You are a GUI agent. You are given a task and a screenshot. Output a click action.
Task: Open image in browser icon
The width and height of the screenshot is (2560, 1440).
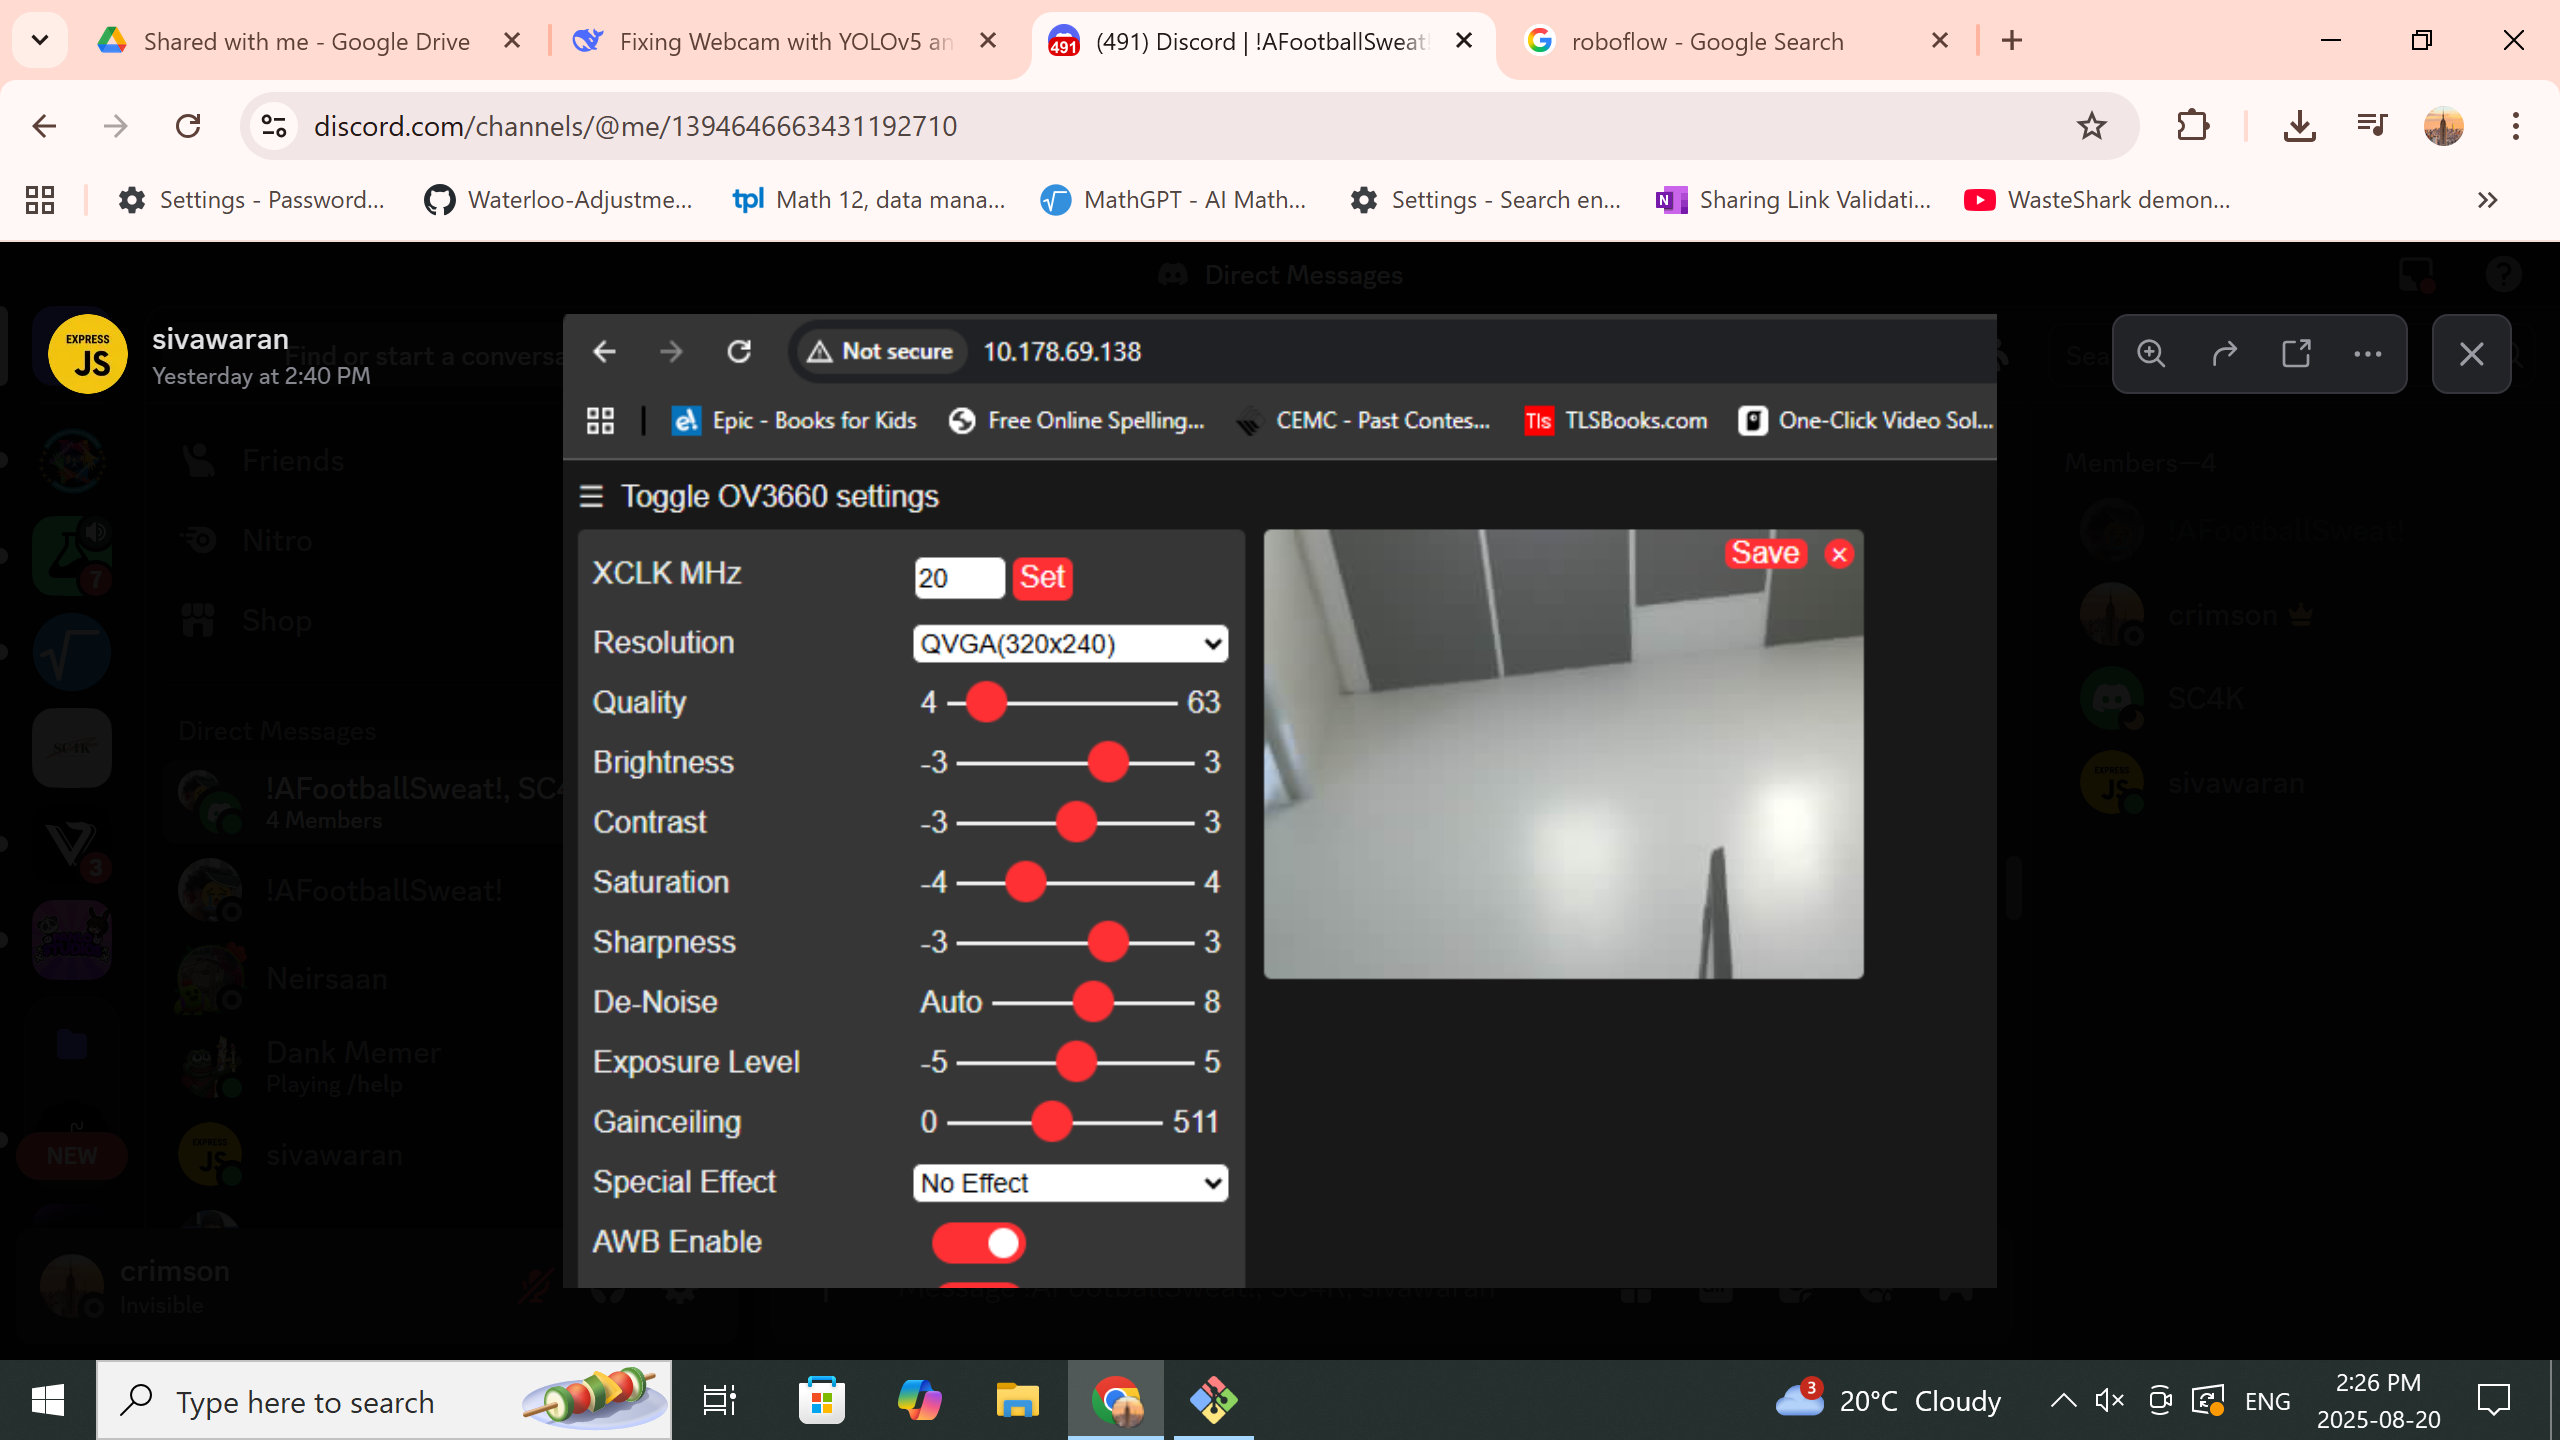coord(2296,354)
